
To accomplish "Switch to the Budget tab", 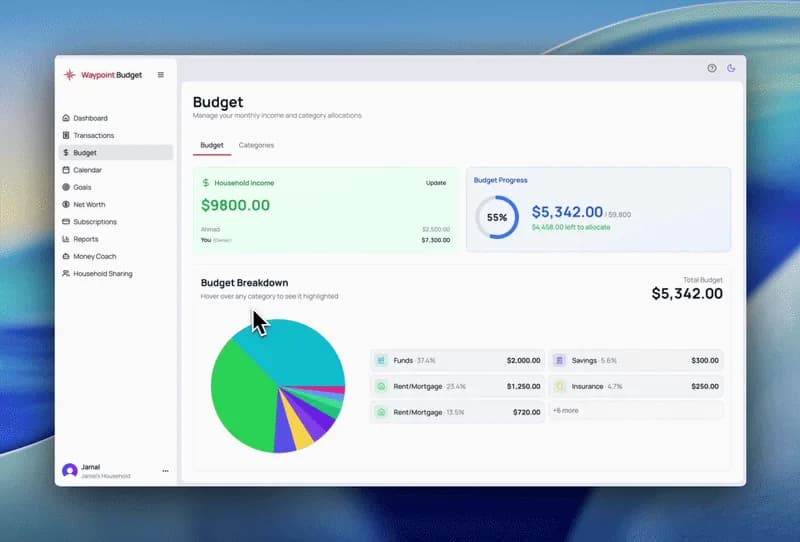I will click(x=212, y=145).
